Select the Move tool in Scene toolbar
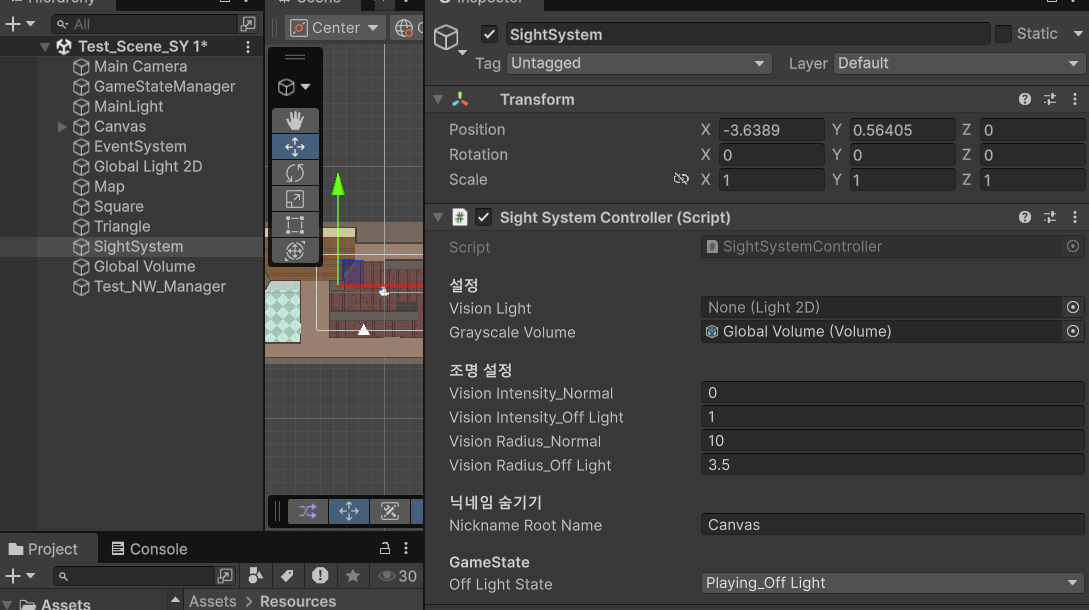 pos(295,147)
